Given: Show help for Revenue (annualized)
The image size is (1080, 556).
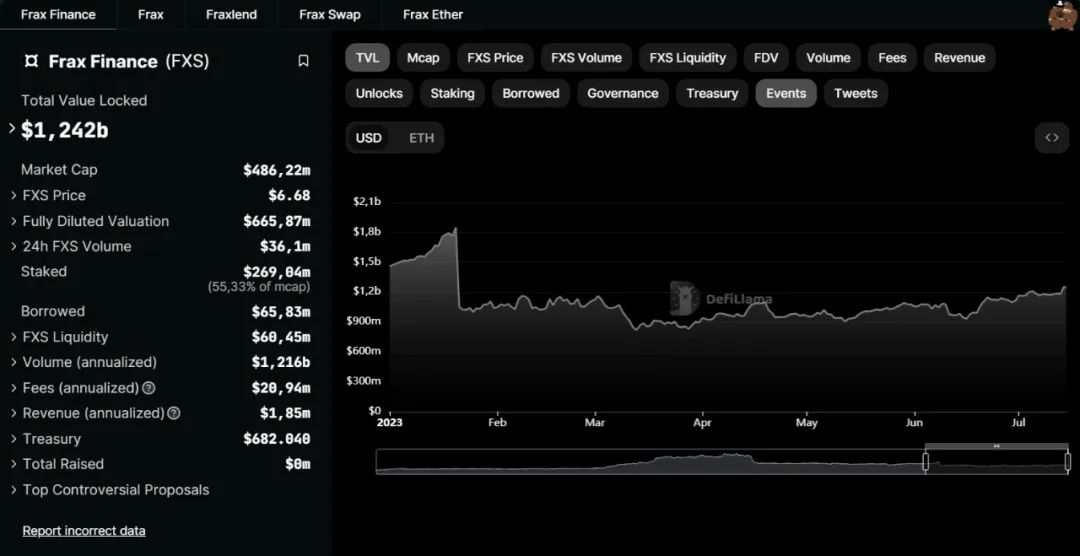Looking at the screenshot, I should click(174, 413).
